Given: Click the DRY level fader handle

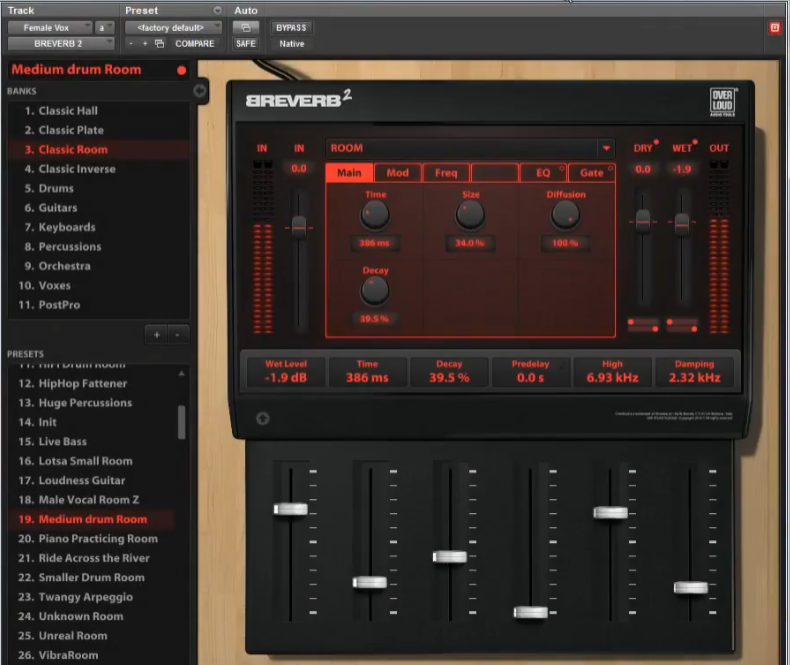Looking at the screenshot, I should [642, 221].
